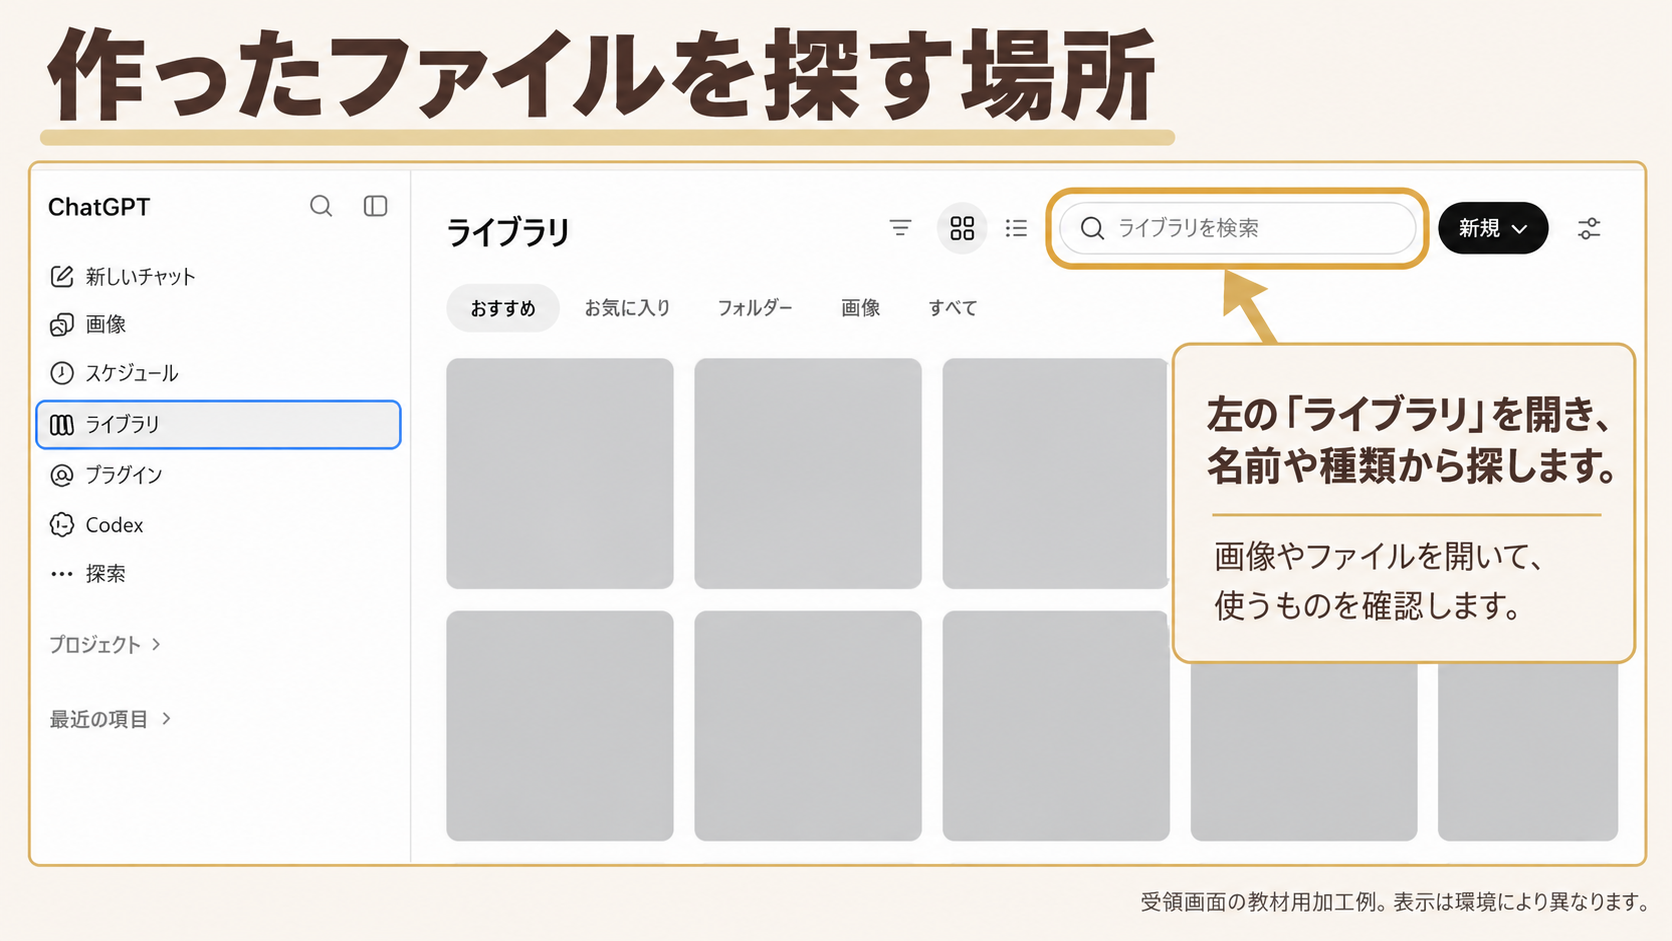Screen dimensions: 1672x941
Task: Select the お気に入り tab
Action: point(627,308)
